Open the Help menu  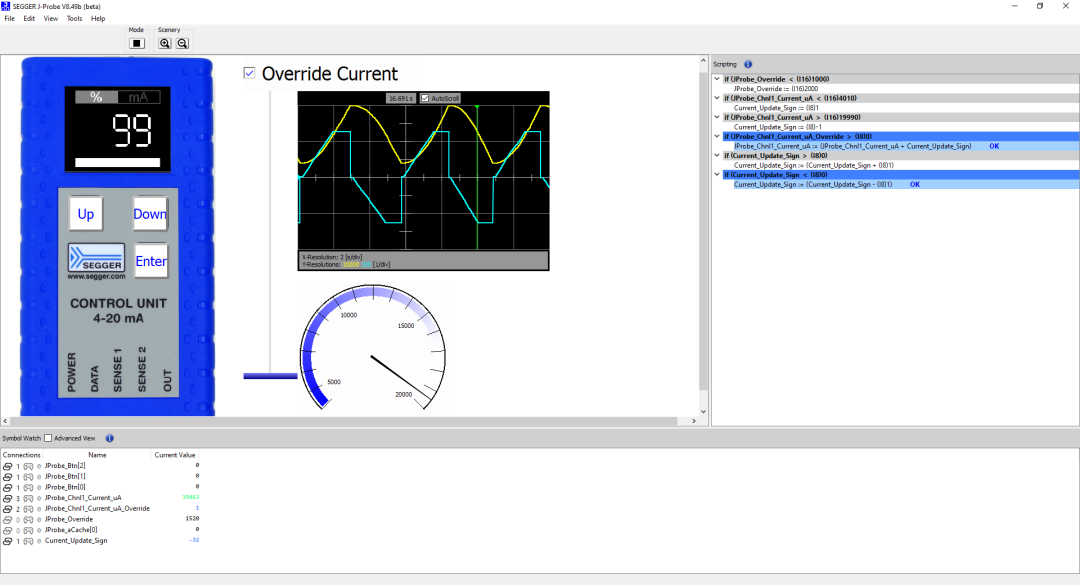tap(98, 19)
